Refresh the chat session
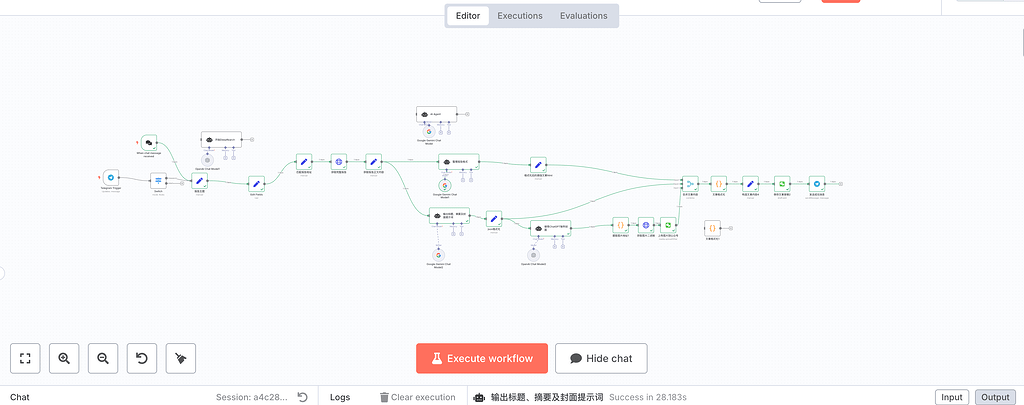 tap(302, 397)
